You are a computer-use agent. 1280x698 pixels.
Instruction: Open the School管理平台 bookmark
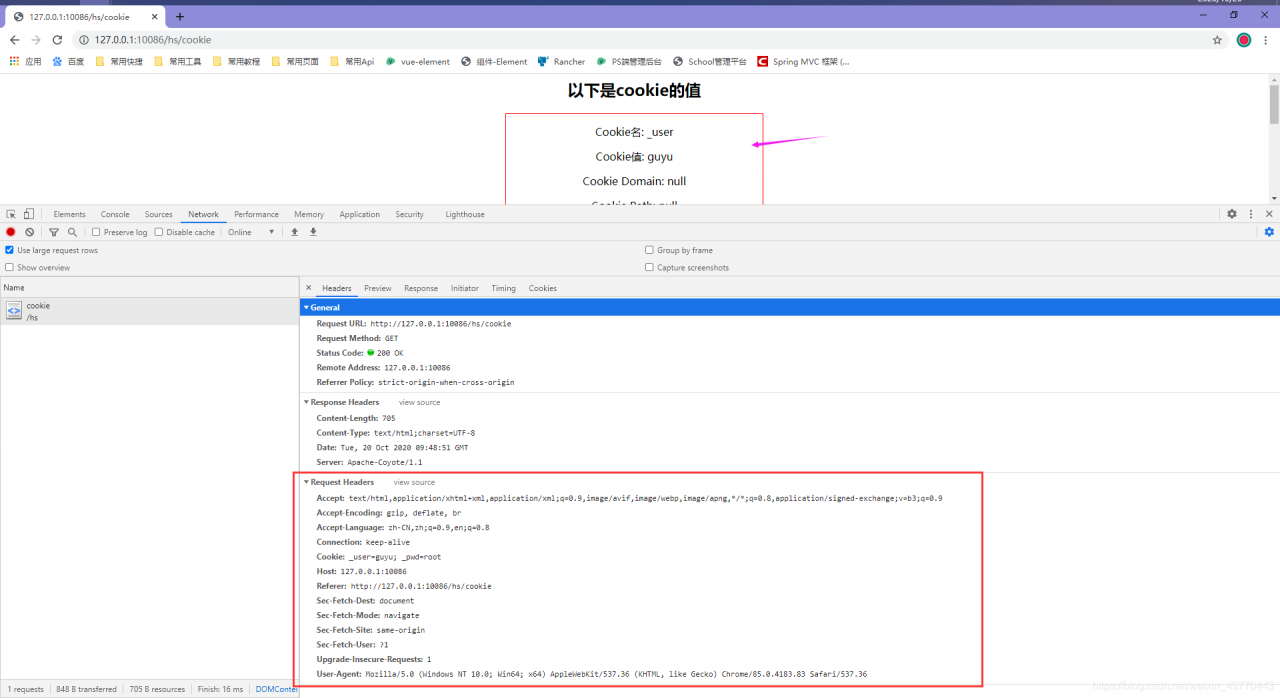[x=710, y=61]
